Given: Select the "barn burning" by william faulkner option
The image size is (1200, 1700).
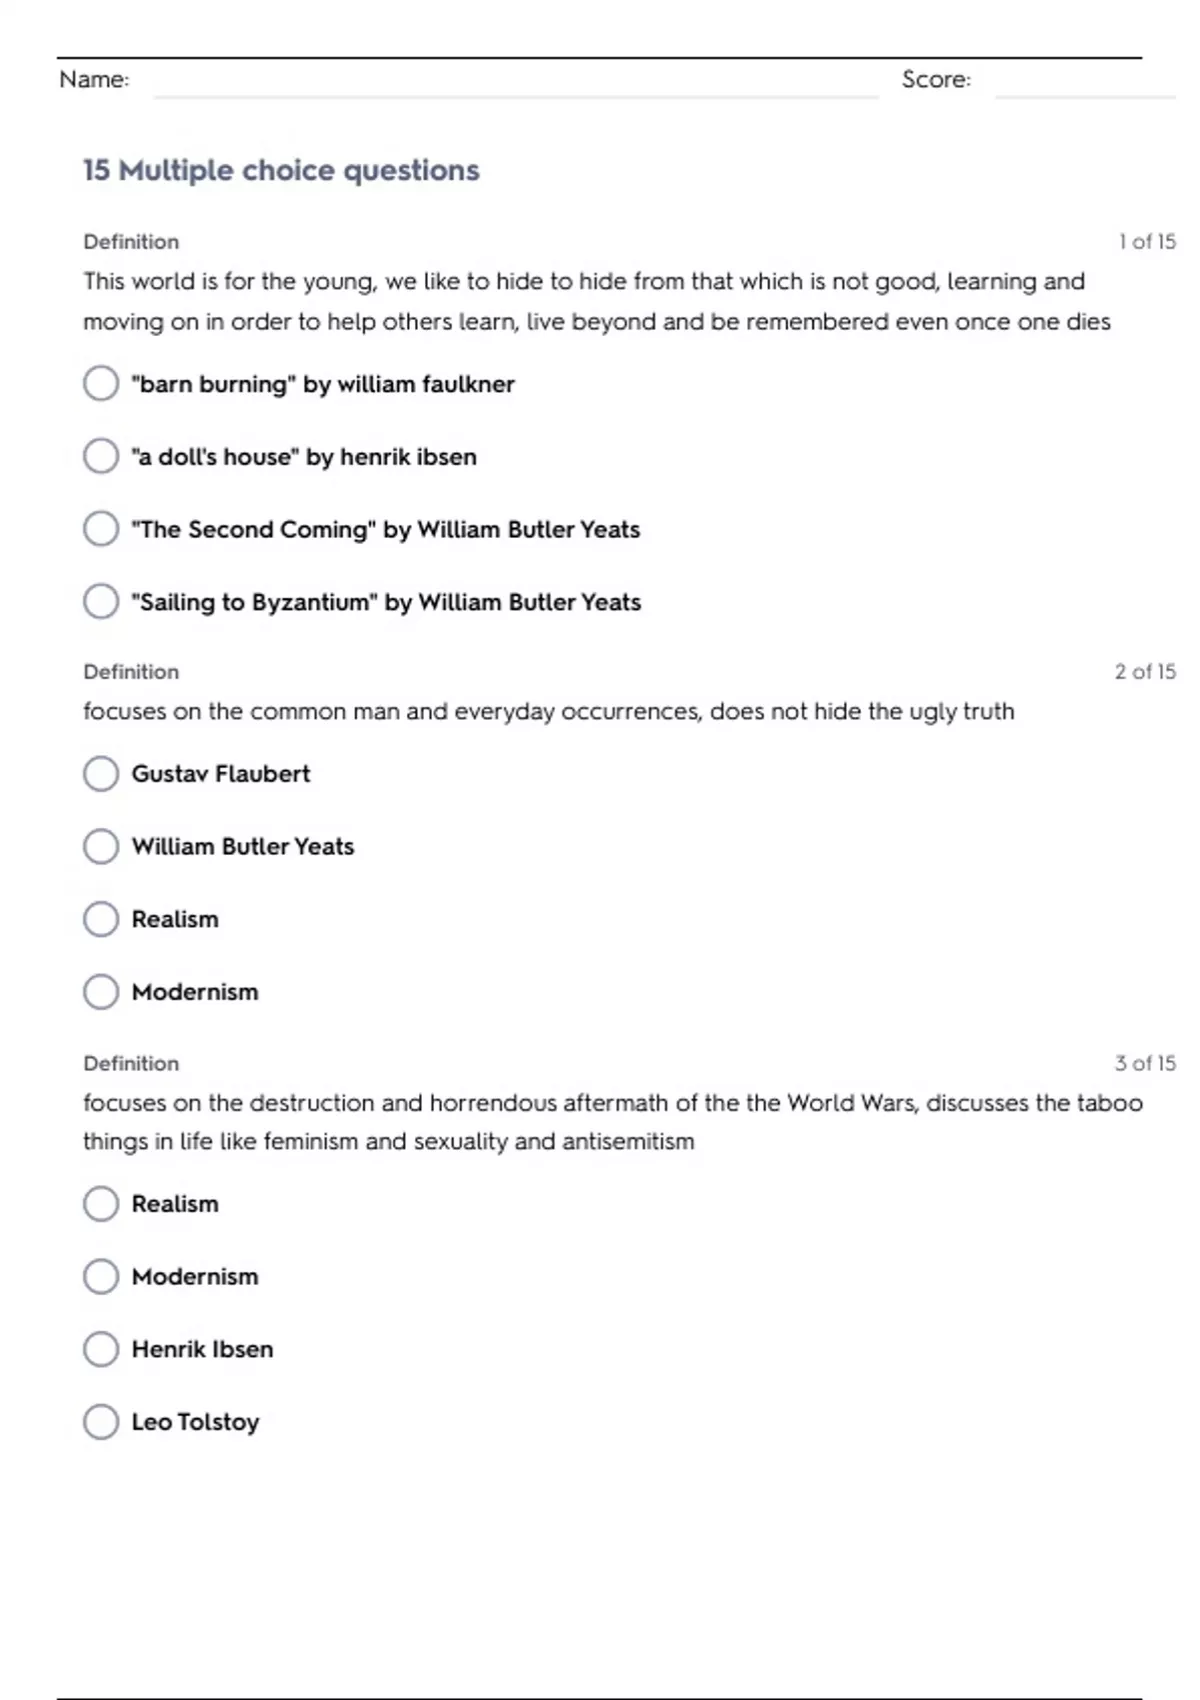Looking at the screenshot, I should pyautogui.click(x=101, y=383).
